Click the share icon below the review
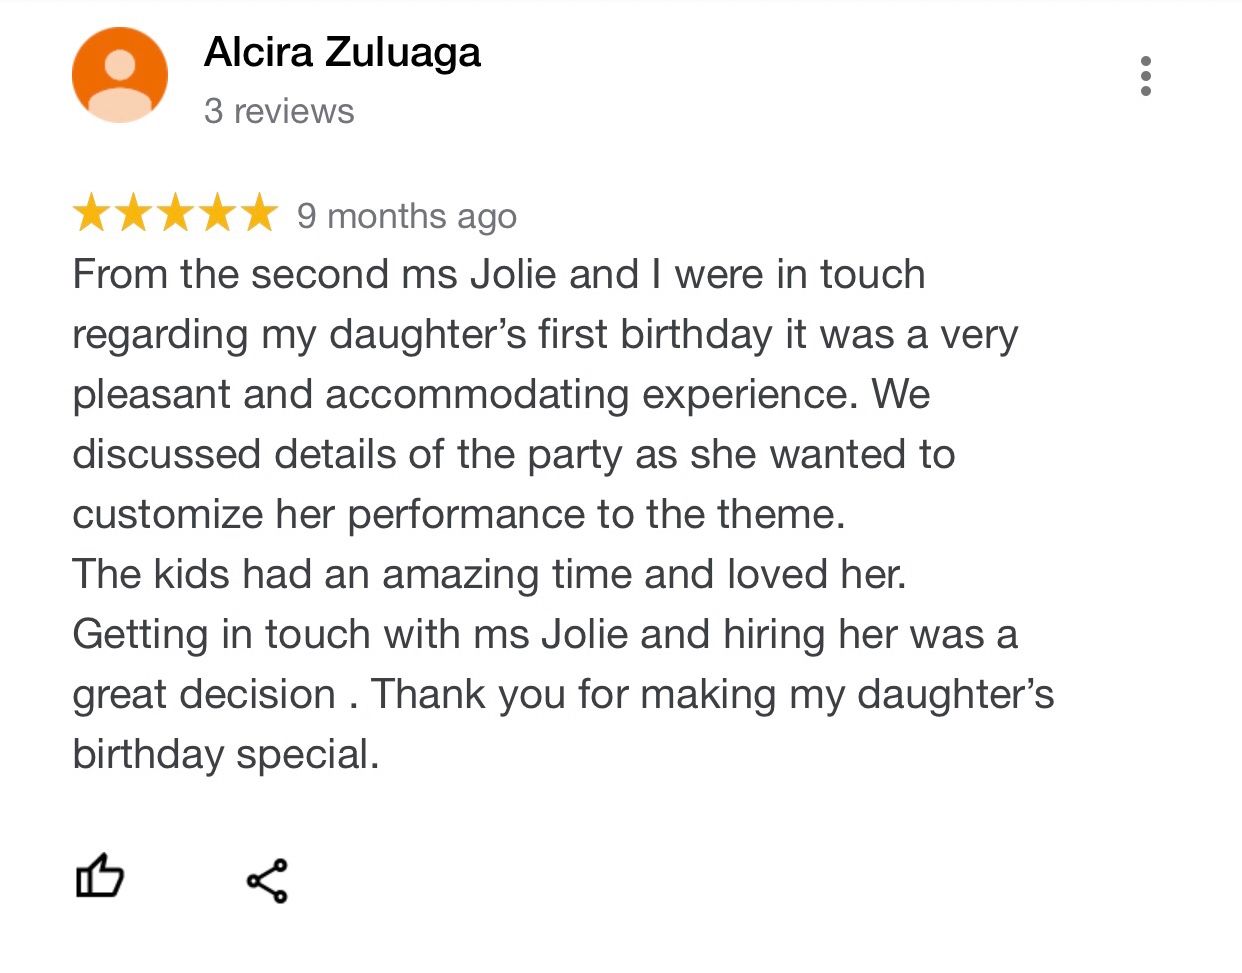The height and width of the screenshot is (973, 1242). (x=267, y=881)
